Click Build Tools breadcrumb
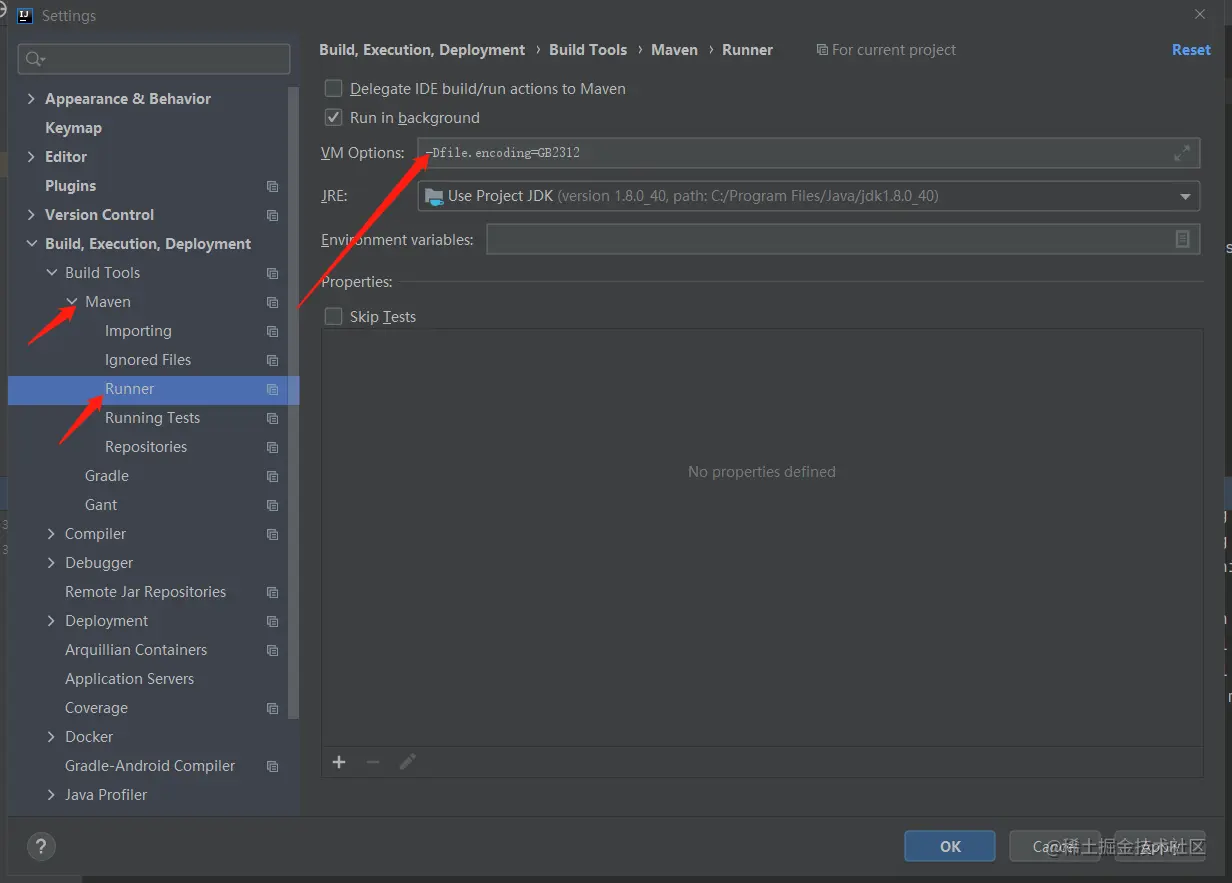Screen dimensions: 1232x883 point(588,50)
